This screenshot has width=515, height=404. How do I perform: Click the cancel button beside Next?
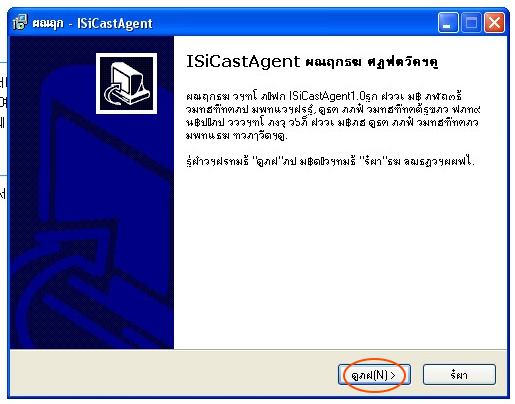click(459, 375)
